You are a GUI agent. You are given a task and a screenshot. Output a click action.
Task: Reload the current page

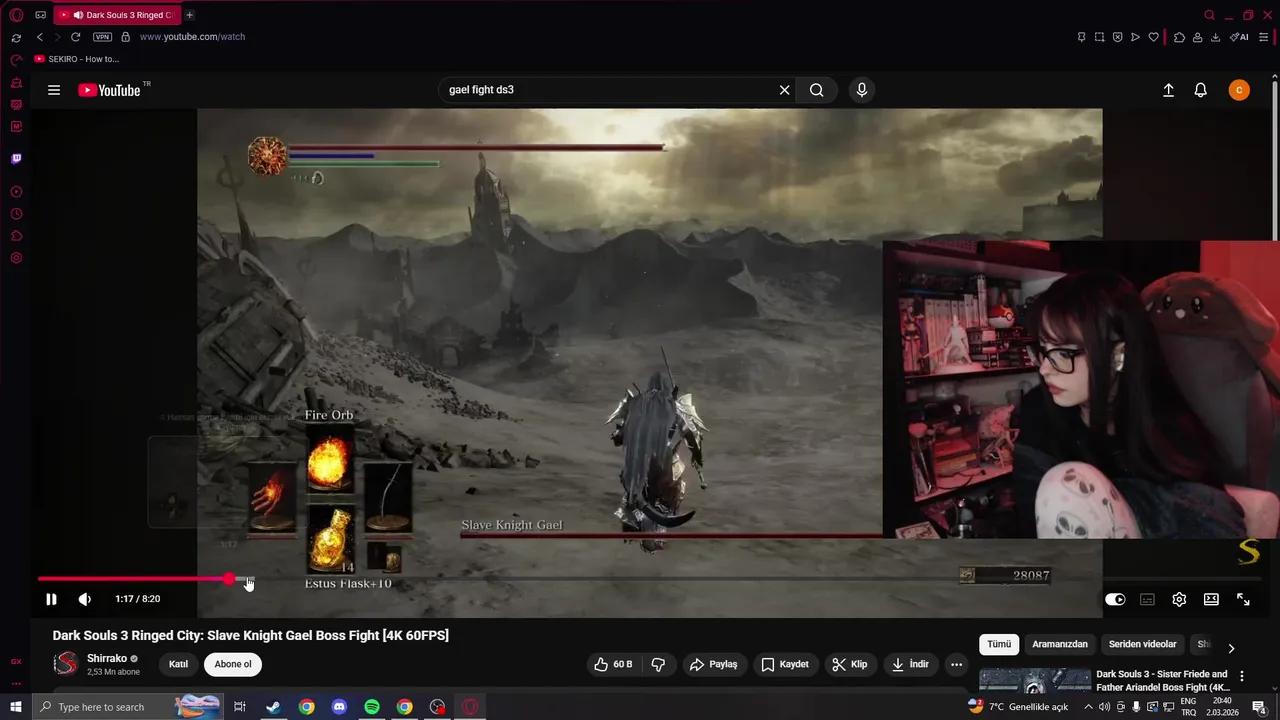(75, 37)
